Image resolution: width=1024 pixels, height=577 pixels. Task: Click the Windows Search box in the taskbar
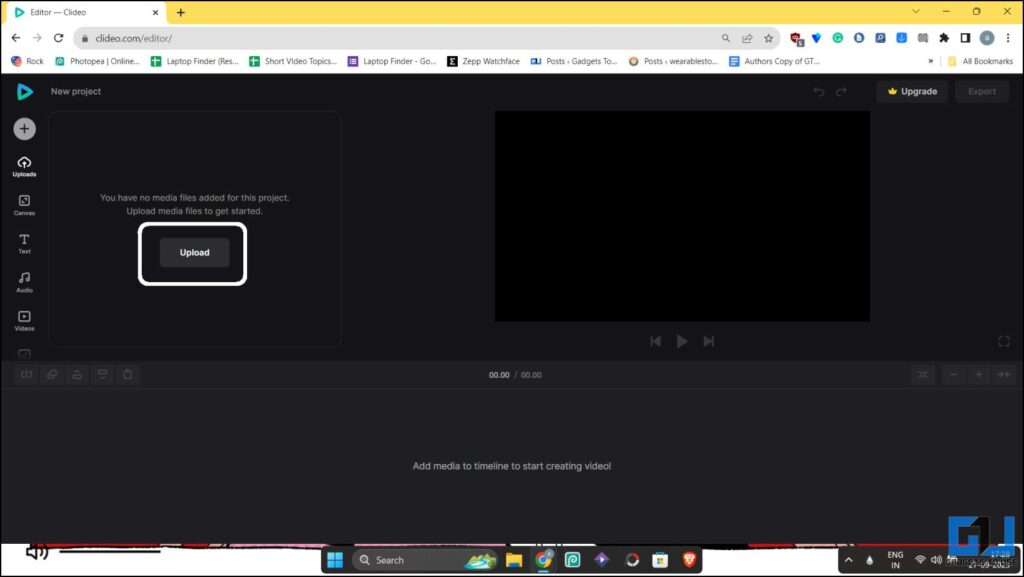[x=410, y=559]
